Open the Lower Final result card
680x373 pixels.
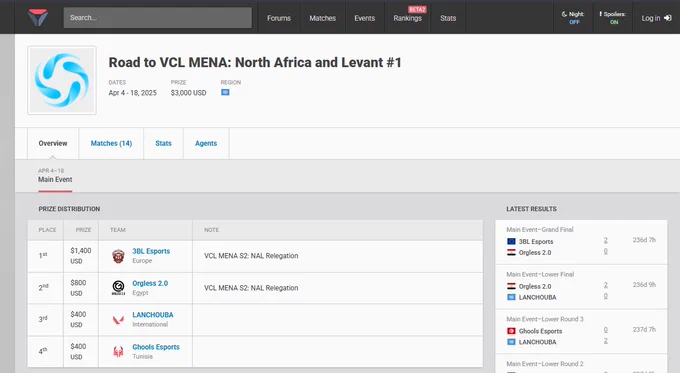point(581,287)
